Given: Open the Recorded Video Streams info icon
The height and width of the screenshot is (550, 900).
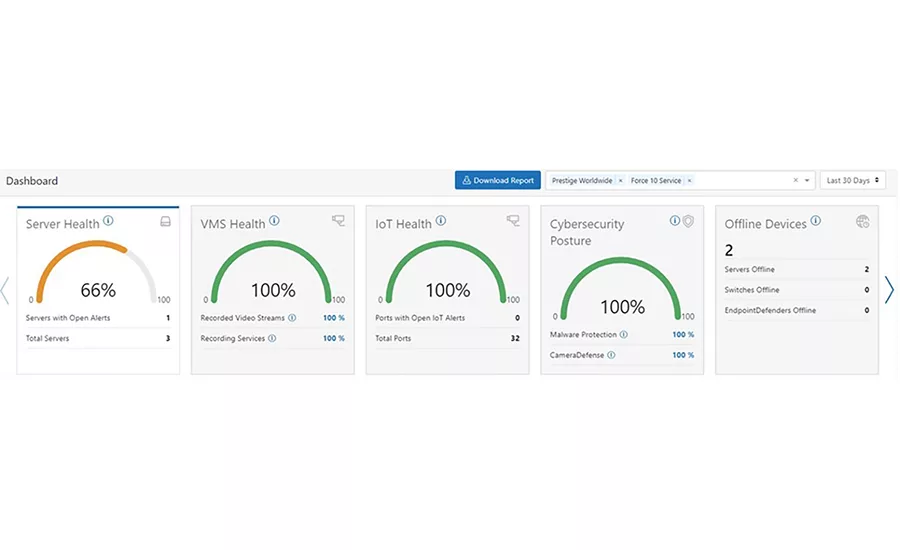Looking at the screenshot, I should click(x=292, y=317).
